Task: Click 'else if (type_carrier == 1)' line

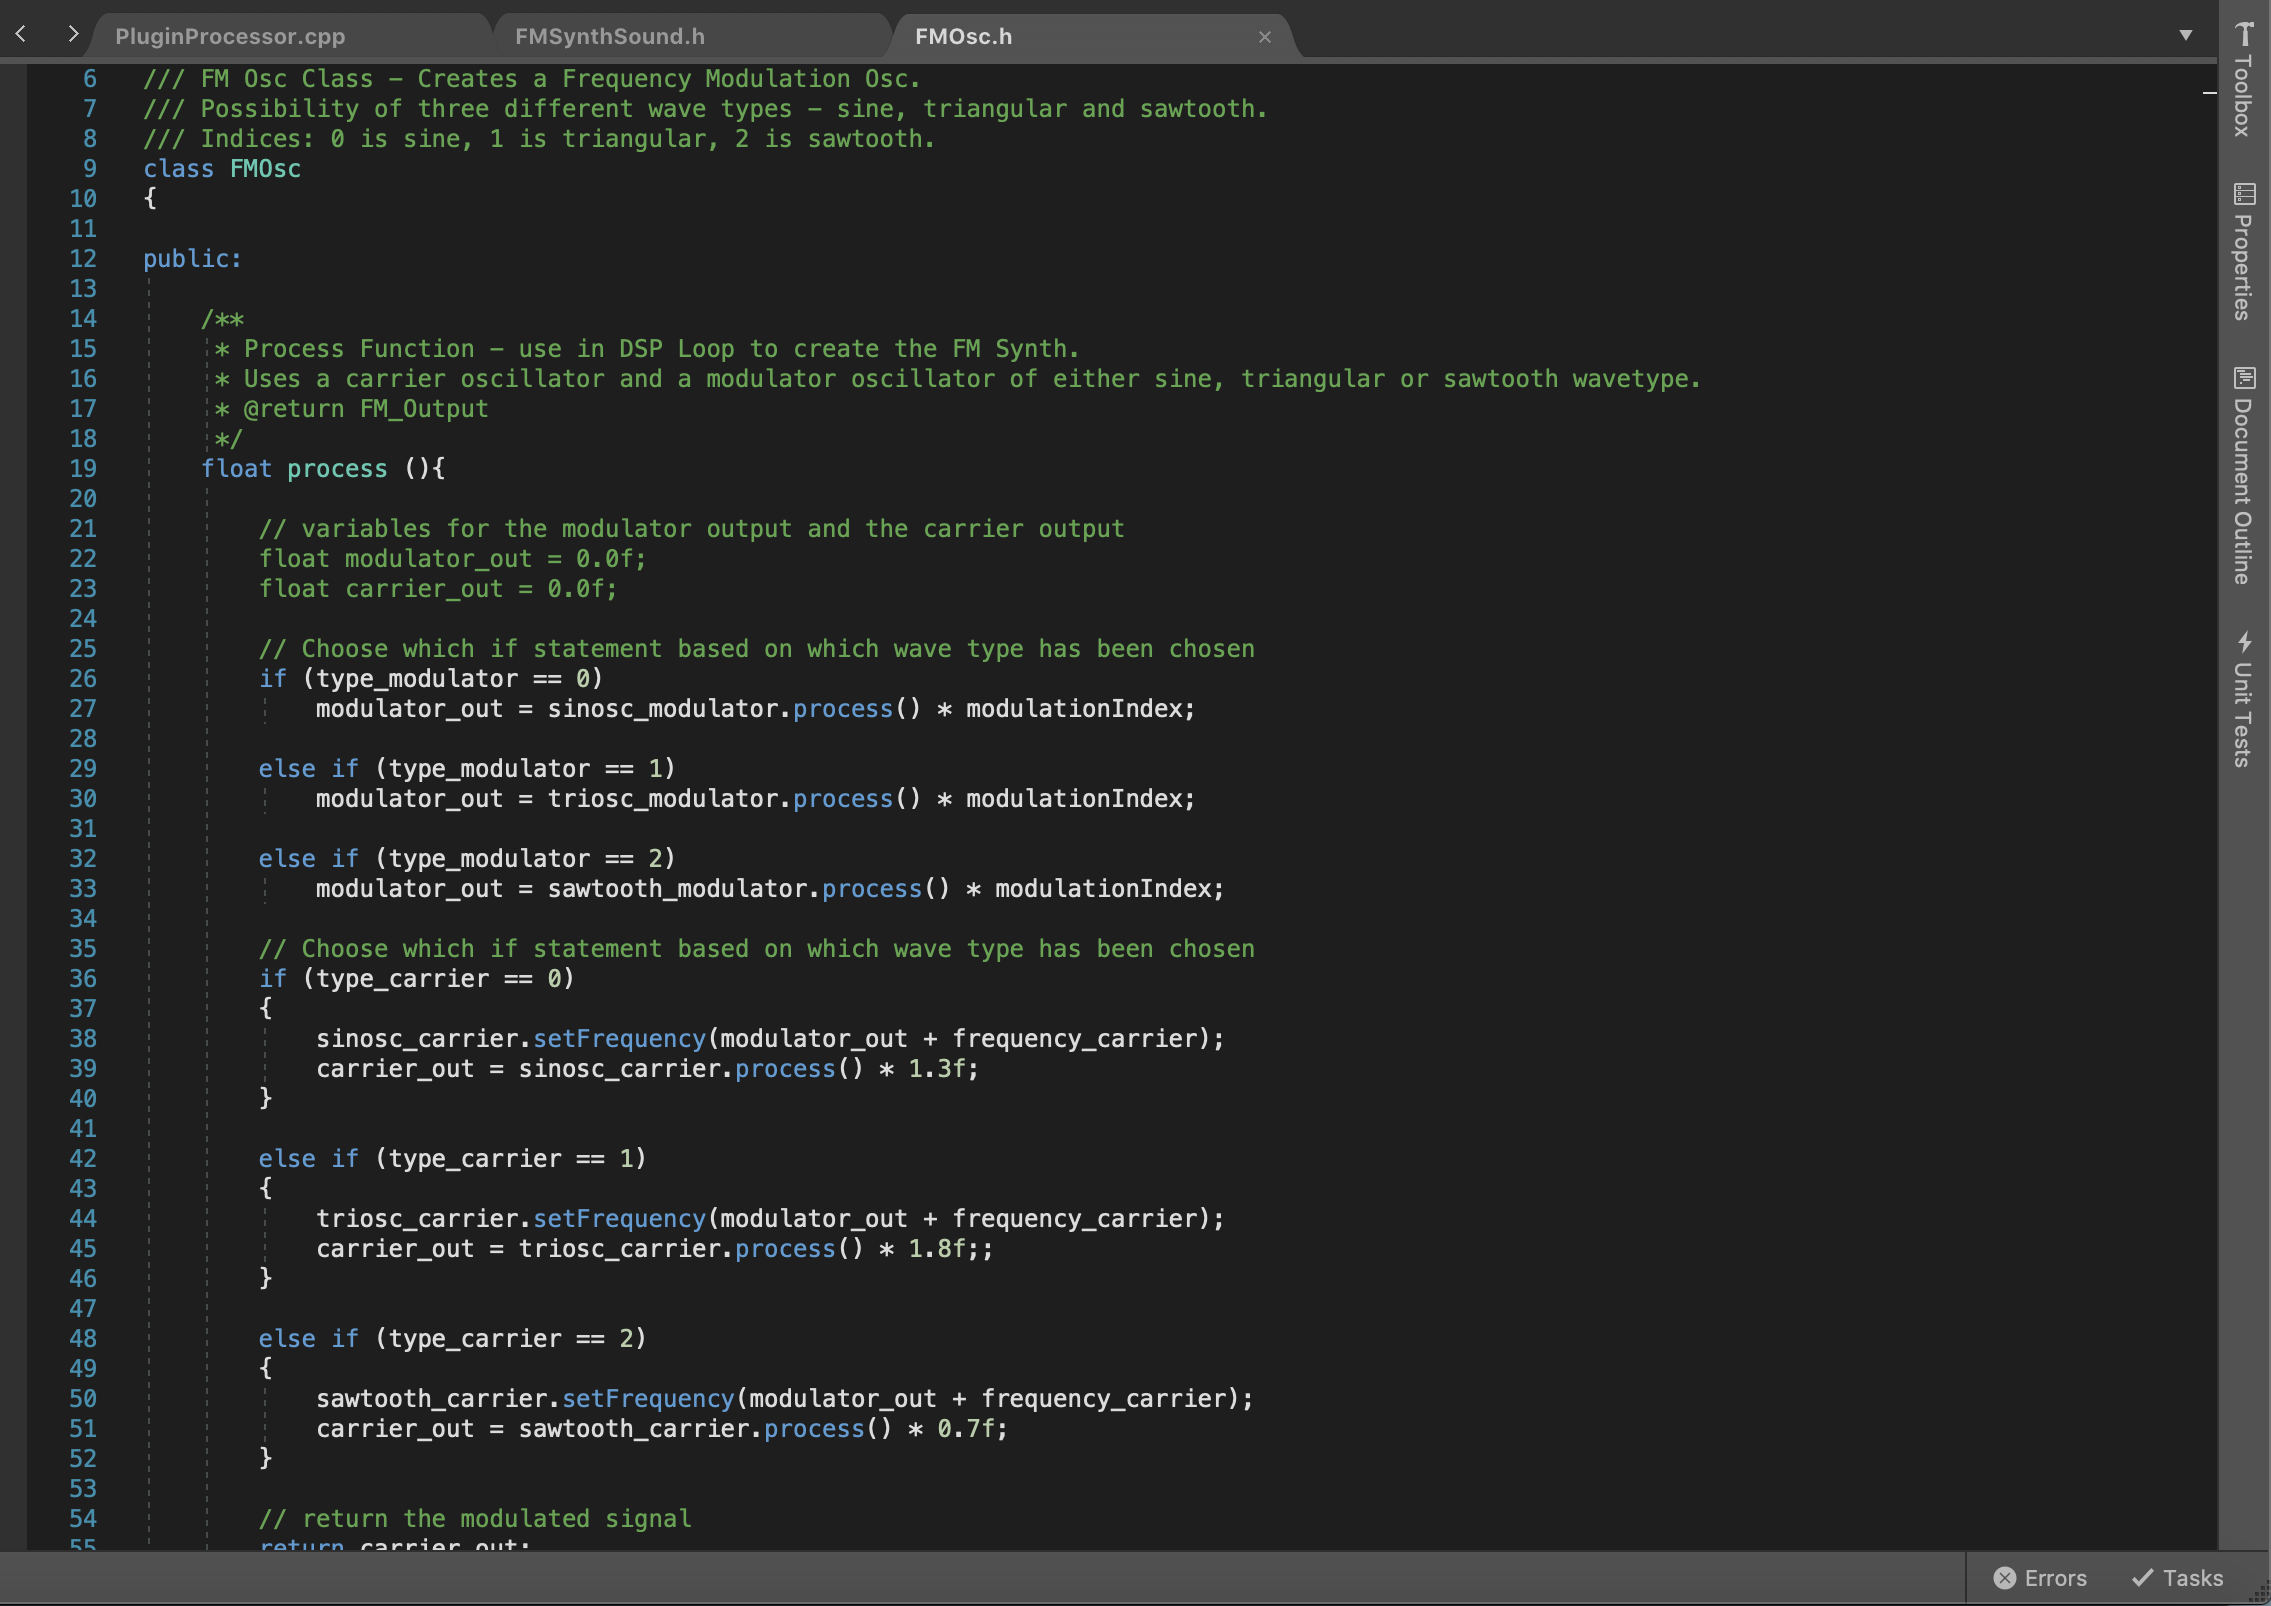Action: coord(453,1158)
